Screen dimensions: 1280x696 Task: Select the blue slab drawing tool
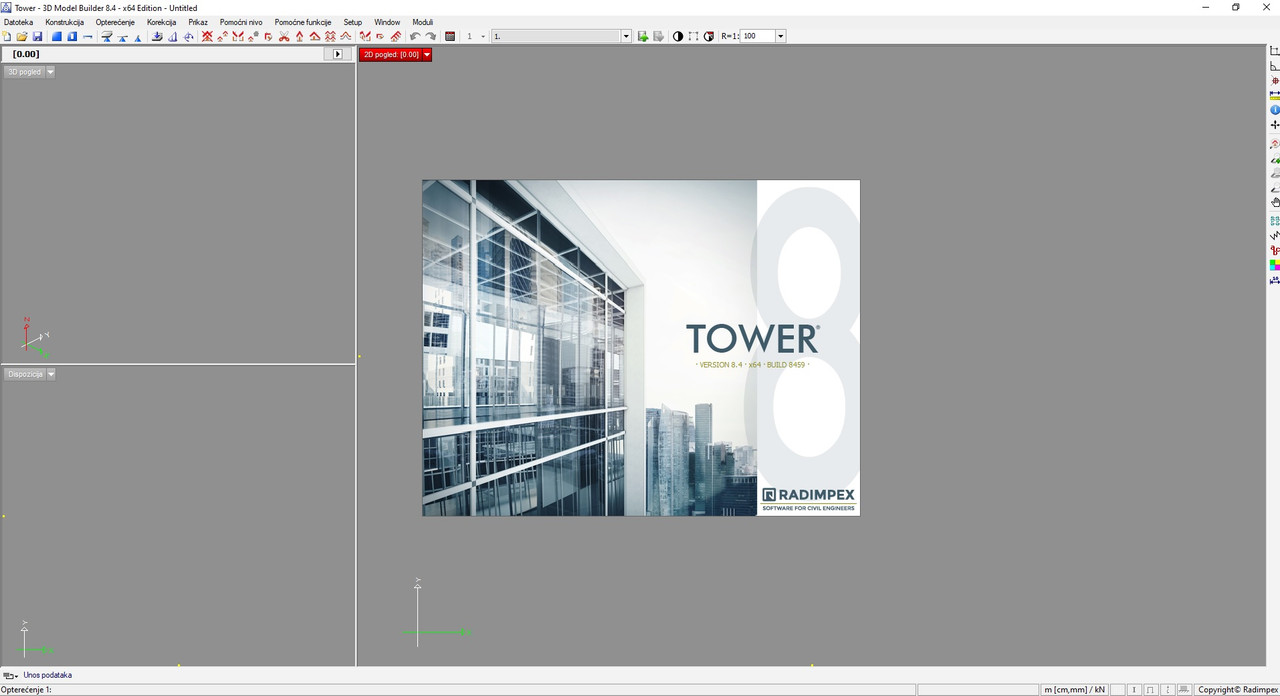coord(57,36)
